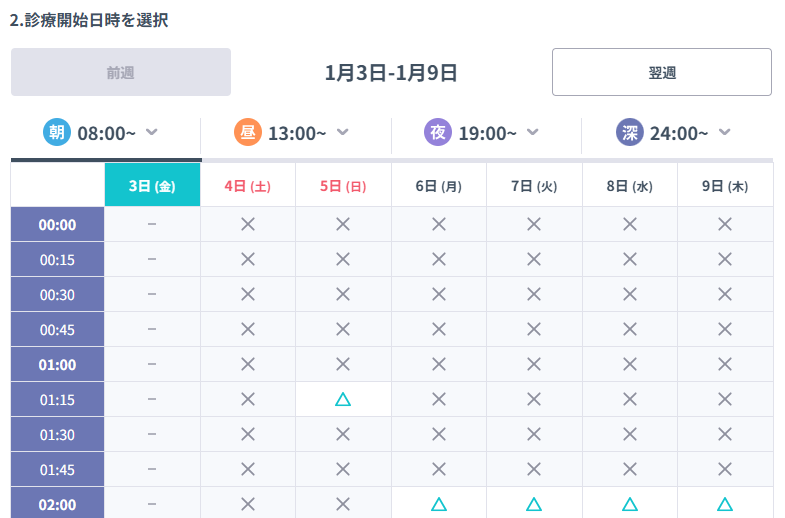This screenshot has width=785, height=518.
Task: Click the 昼 daytime circle icon
Action: tap(248, 132)
